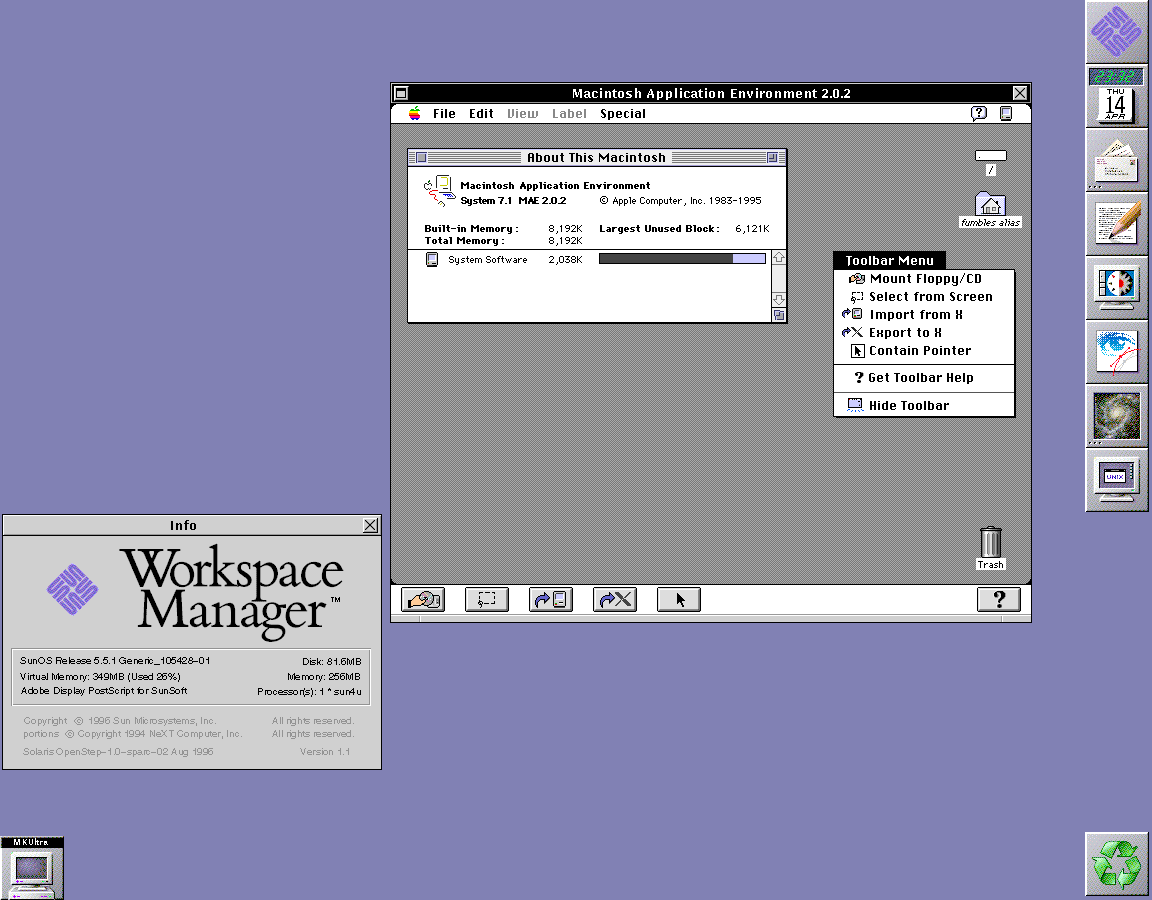Open the Balloon Help menu icon

[x=979, y=113]
